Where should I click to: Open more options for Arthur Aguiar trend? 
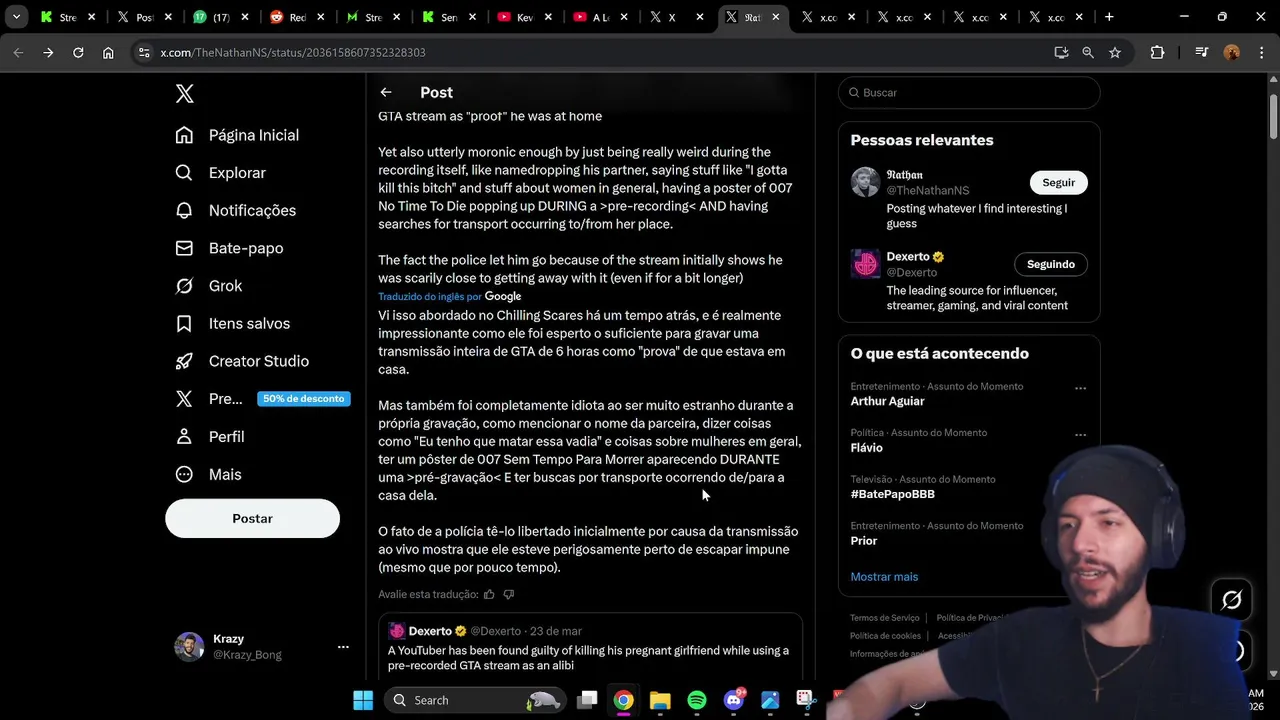click(1080, 388)
